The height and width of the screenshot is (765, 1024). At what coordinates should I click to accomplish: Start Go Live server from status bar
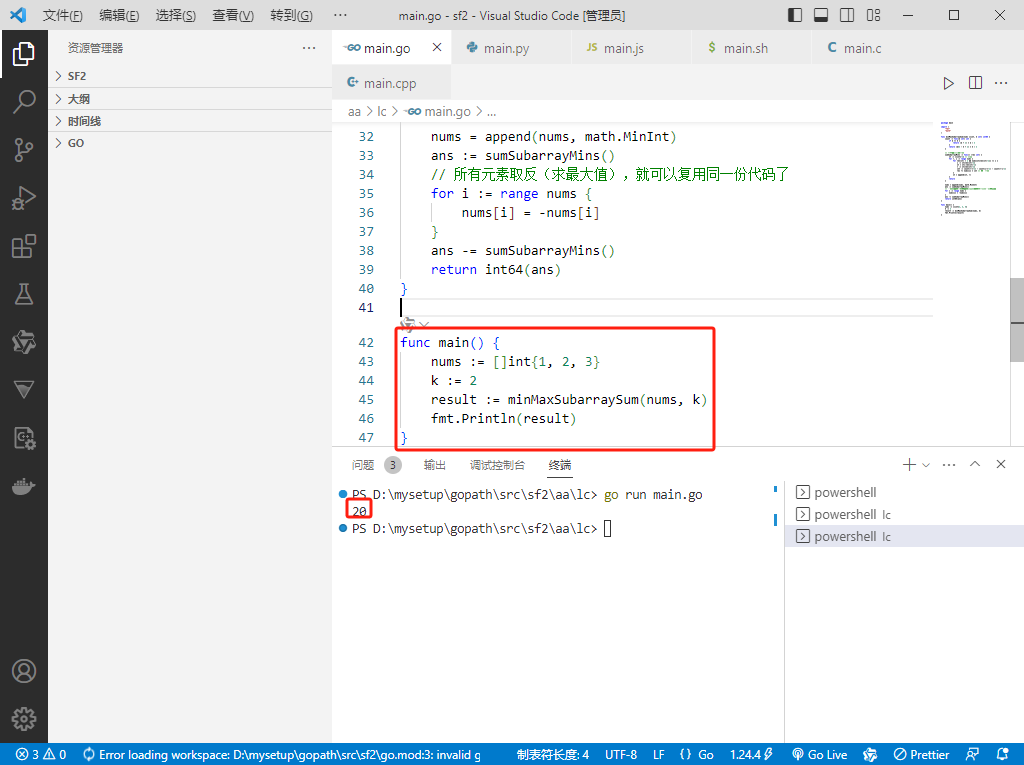[x=820, y=755]
